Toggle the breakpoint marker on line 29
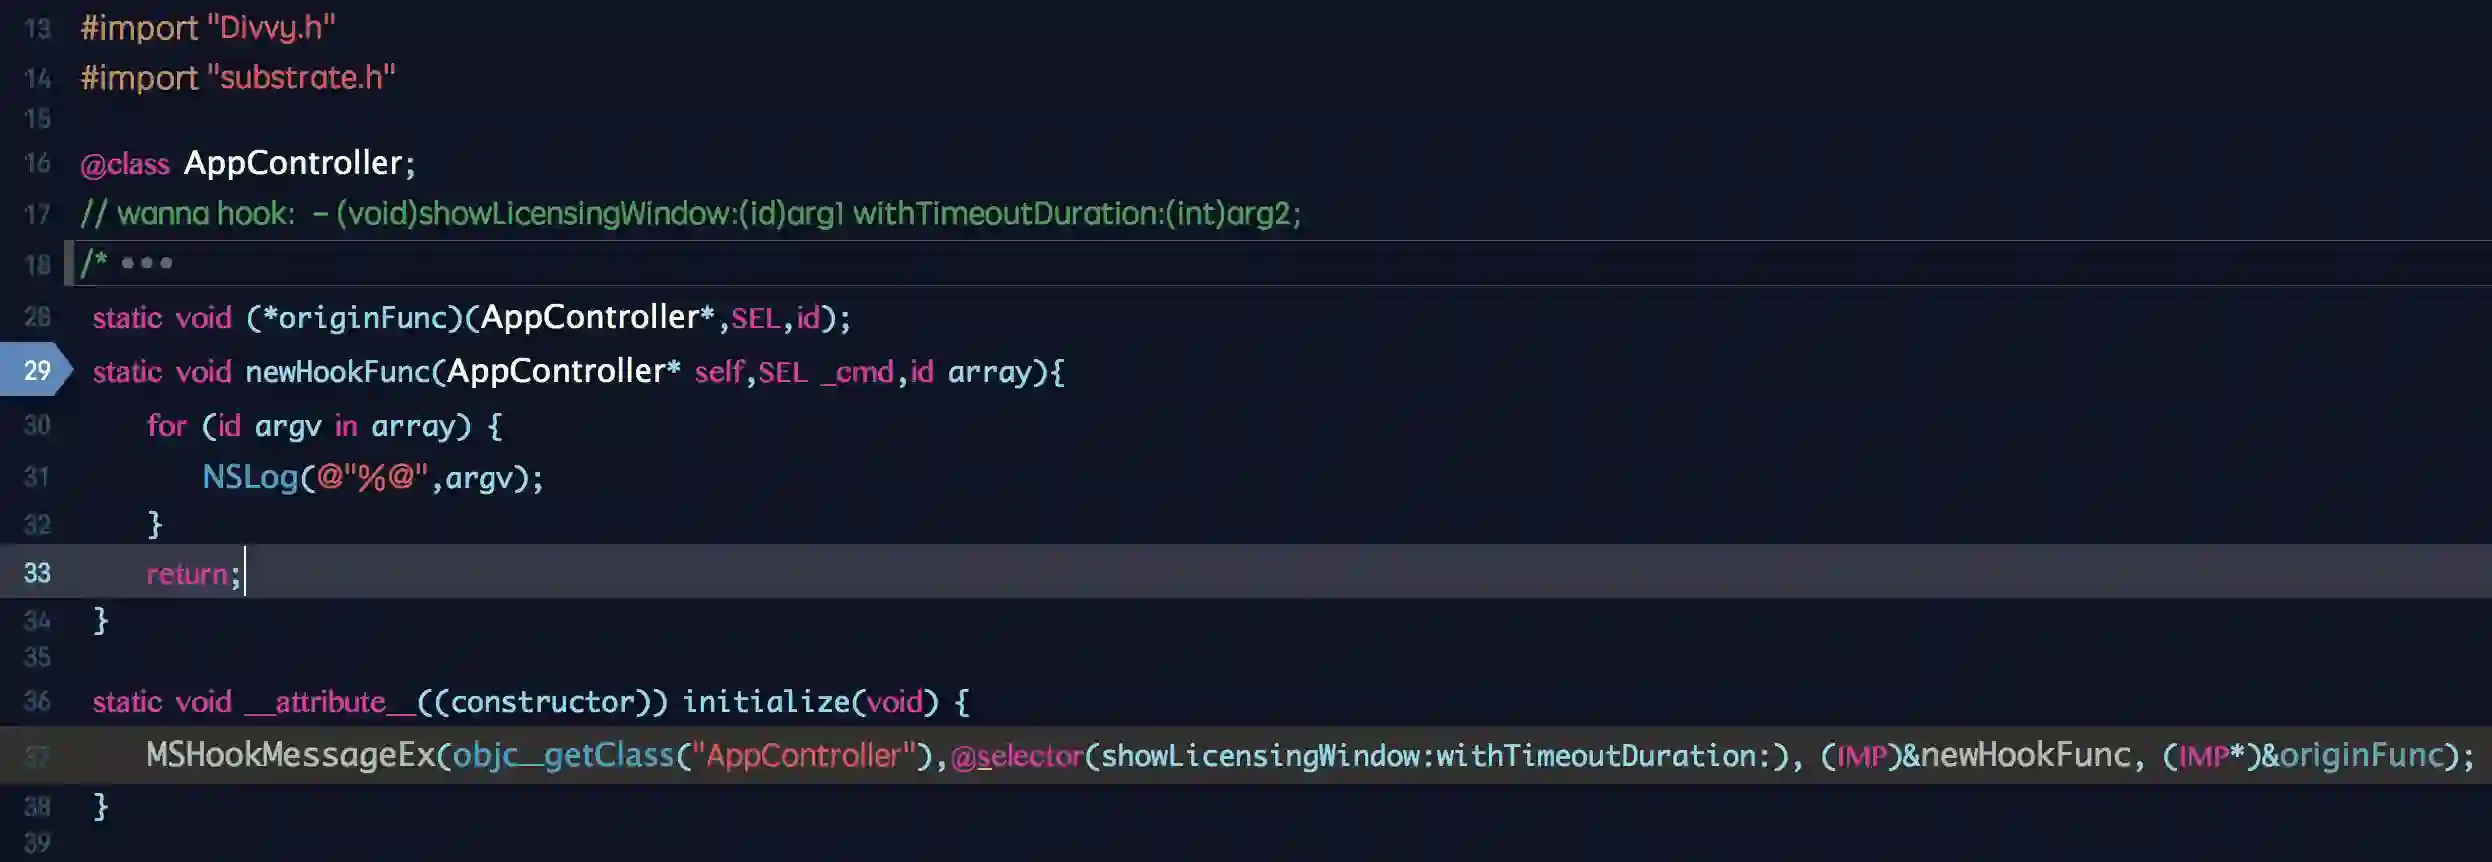2492x862 pixels. (x=36, y=371)
